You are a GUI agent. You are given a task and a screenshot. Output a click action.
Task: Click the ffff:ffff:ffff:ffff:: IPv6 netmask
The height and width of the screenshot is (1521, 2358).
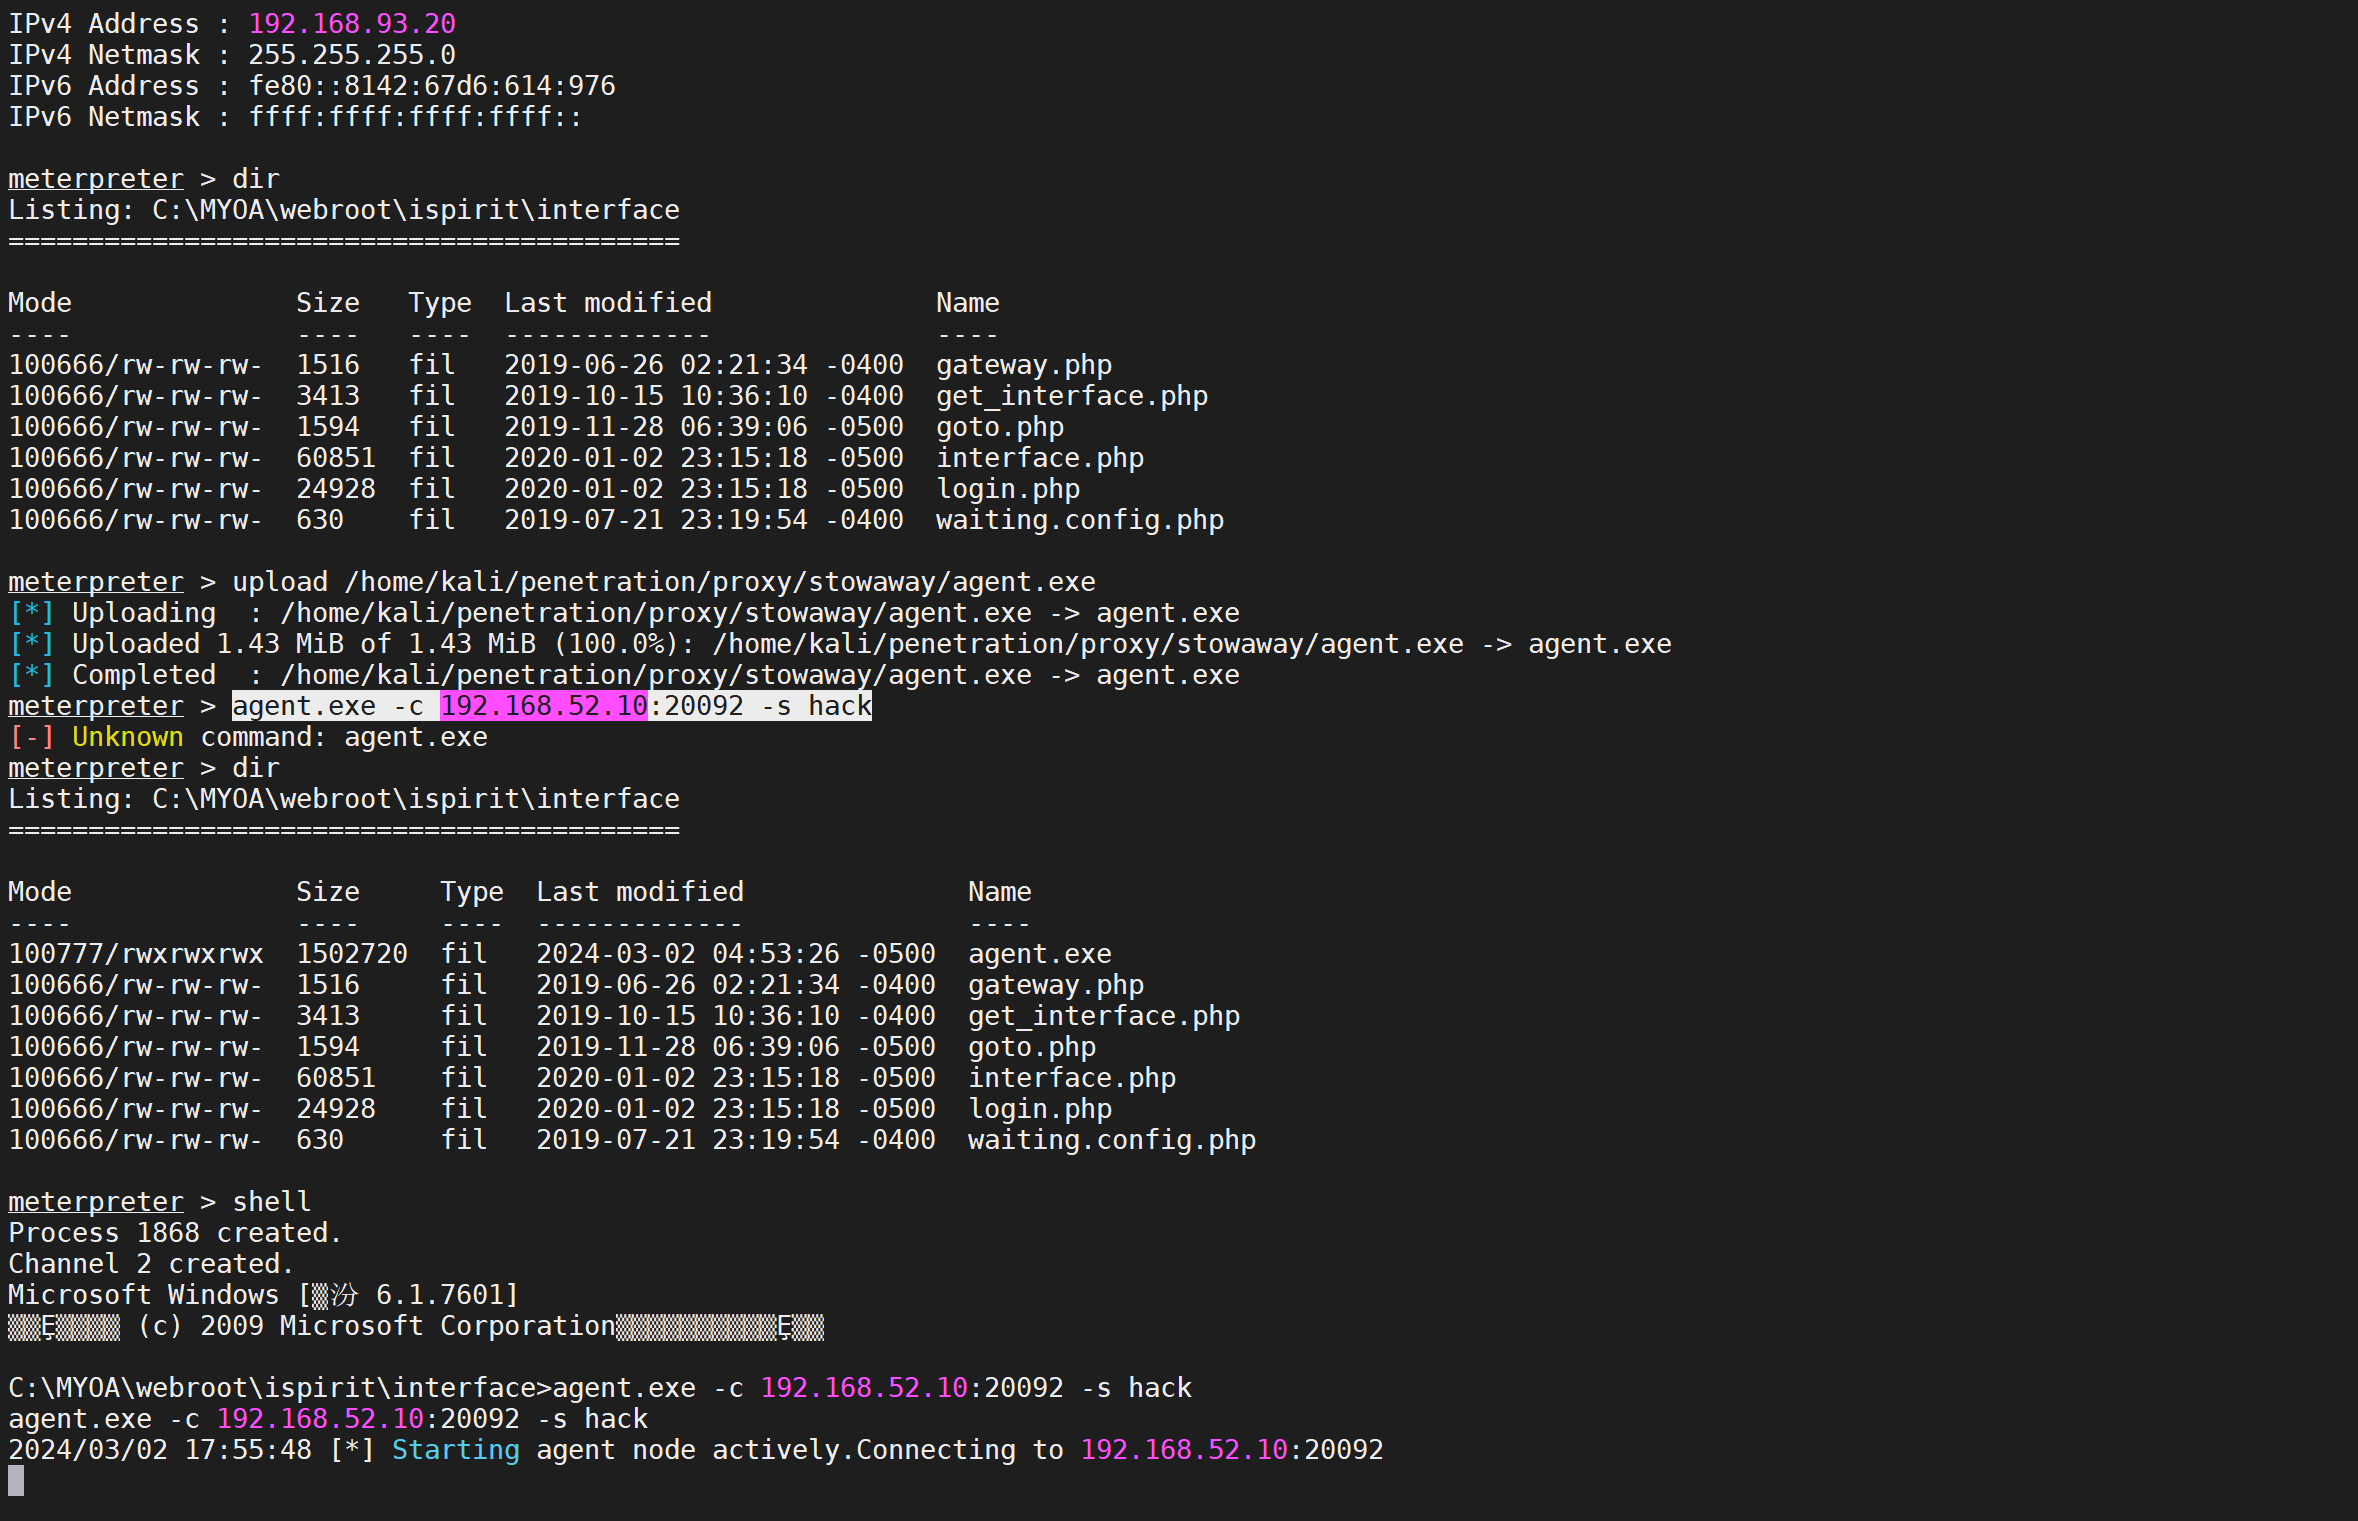(414, 116)
